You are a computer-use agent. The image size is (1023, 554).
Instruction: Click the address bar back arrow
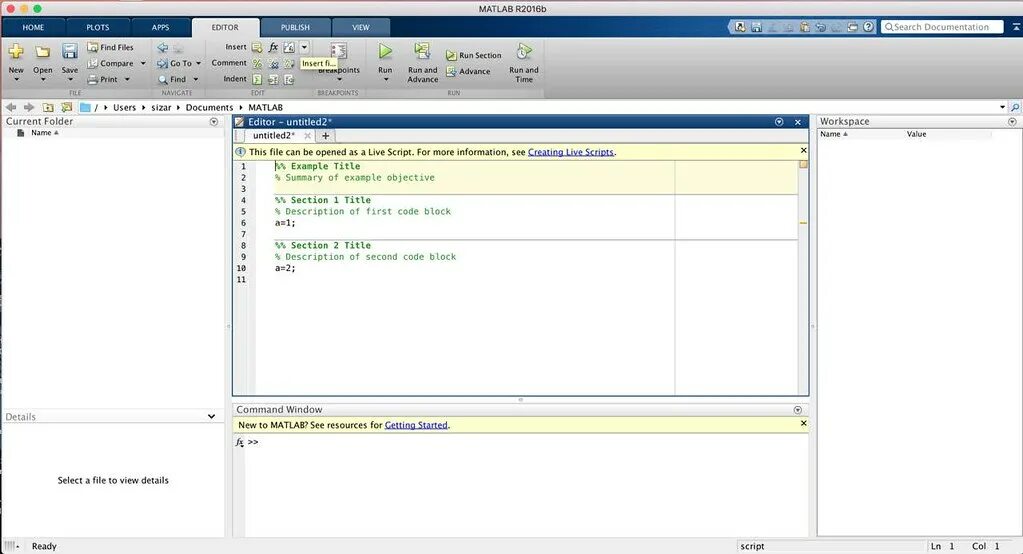click(11, 107)
